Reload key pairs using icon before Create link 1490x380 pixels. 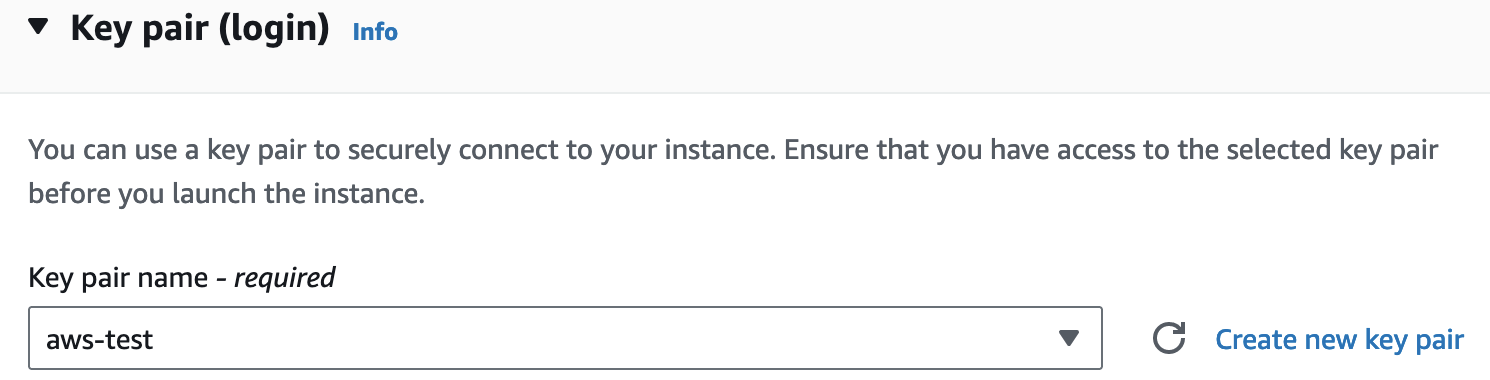[1168, 339]
